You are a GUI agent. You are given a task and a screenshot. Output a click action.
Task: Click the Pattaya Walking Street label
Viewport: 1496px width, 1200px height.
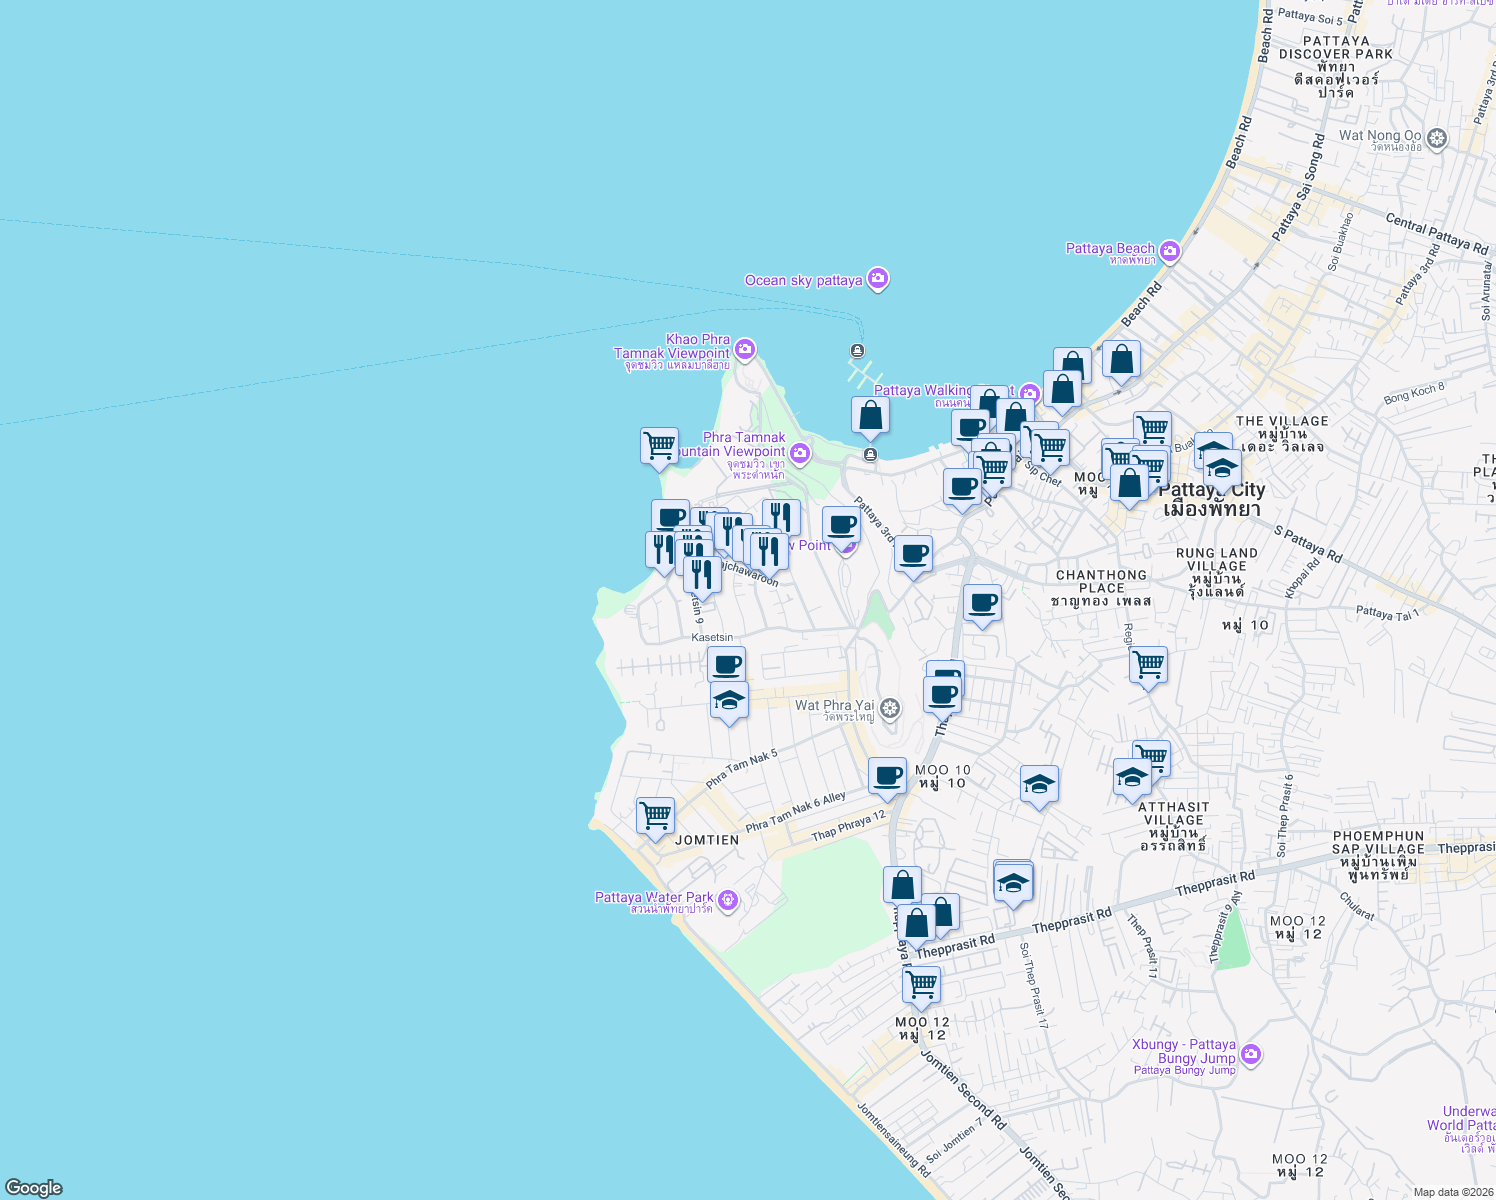pyautogui.click(x=945, y=391)
